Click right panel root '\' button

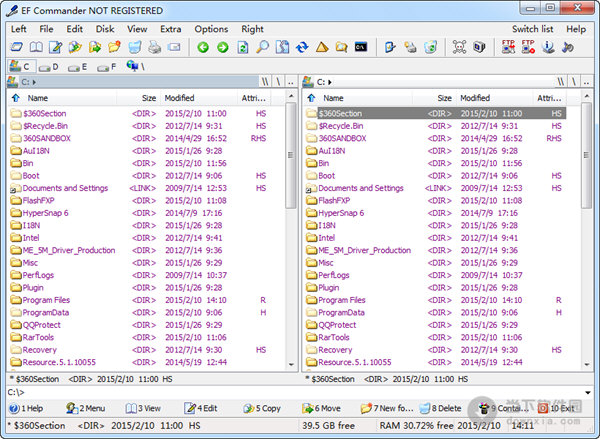(574, 82)
